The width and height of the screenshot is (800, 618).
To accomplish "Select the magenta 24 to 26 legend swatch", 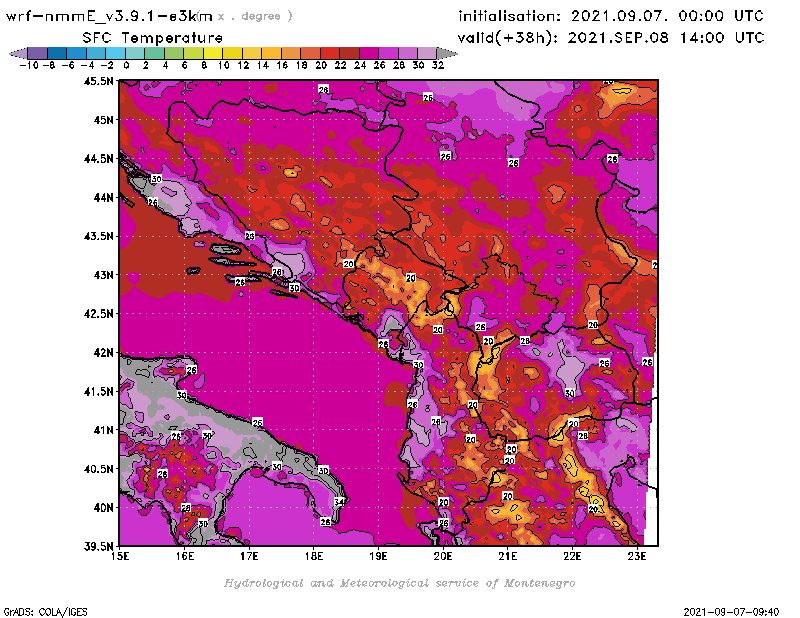I will point(369,53).
